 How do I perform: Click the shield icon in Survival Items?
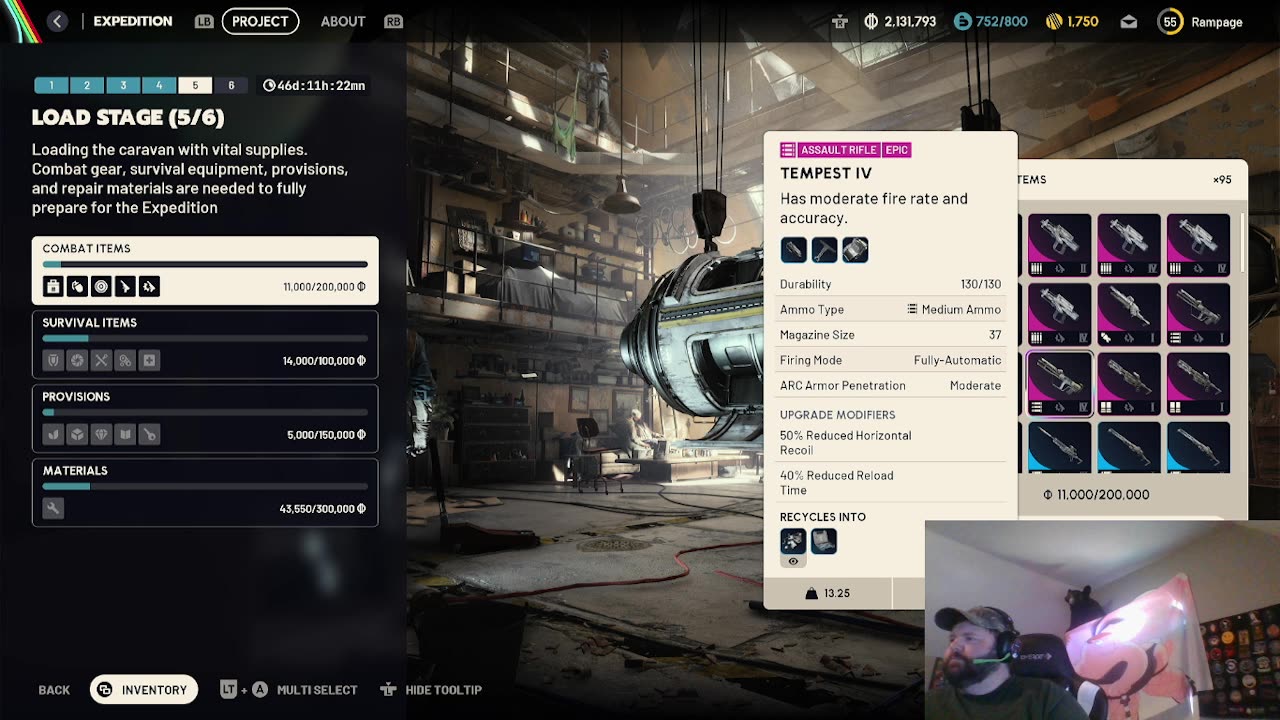point(53,361)
